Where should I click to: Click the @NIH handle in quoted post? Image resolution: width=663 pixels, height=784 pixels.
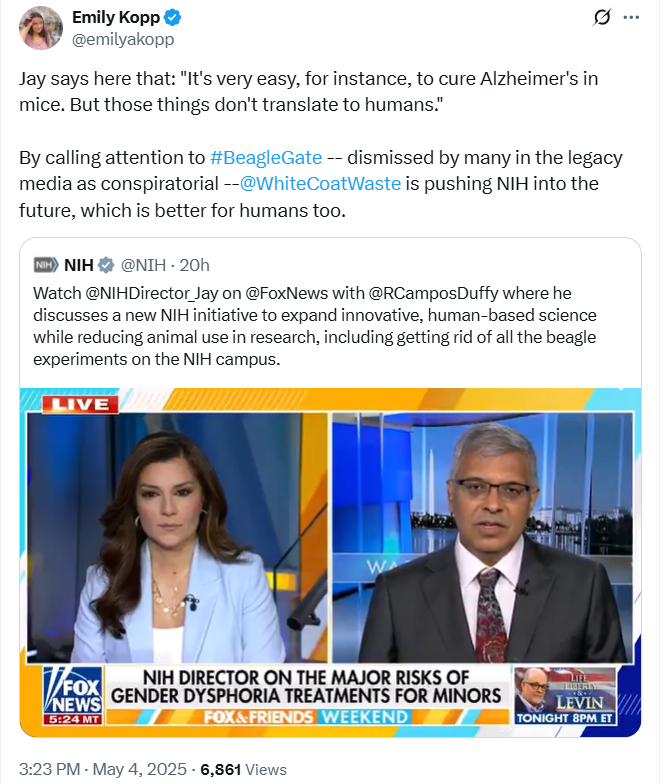(x=143, y=265)
